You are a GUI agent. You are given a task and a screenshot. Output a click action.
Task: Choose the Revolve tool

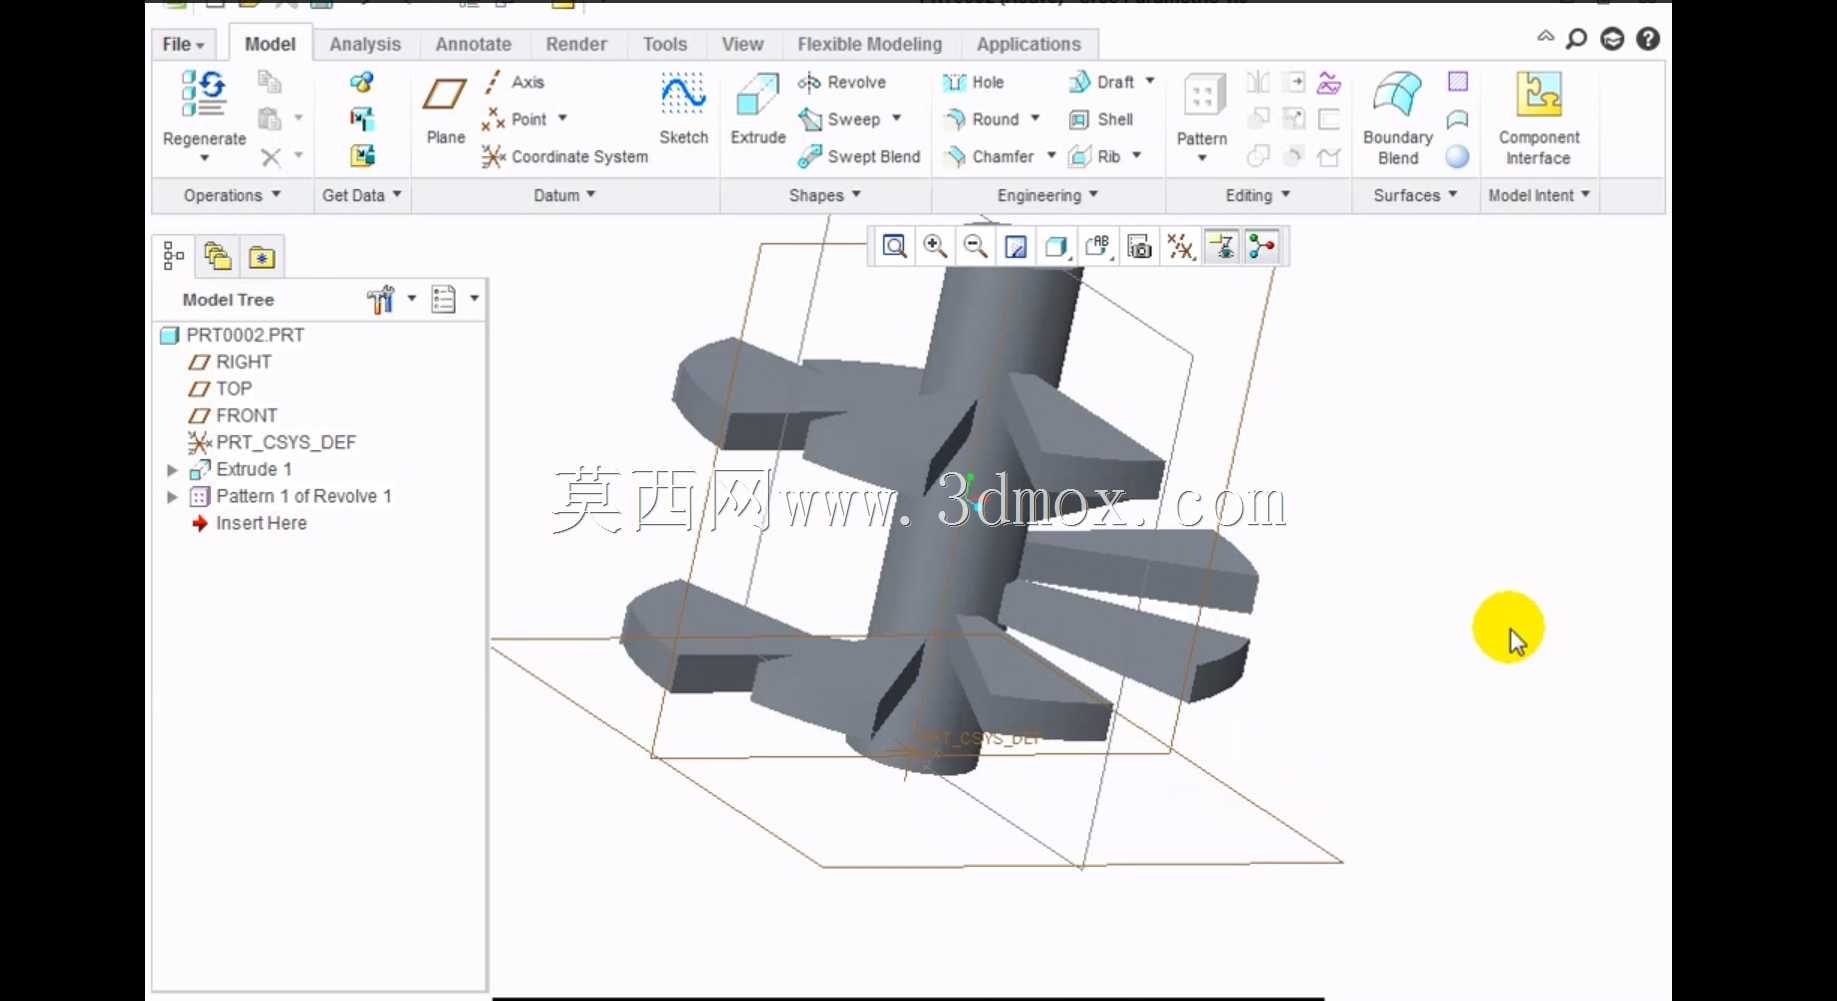tap(842, 82)
